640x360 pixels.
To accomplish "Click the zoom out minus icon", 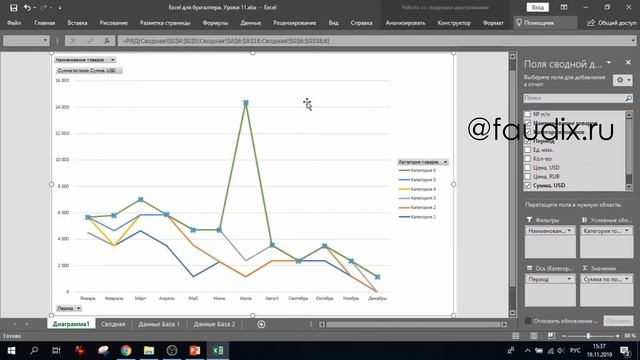I will click(x=564, y=336).
